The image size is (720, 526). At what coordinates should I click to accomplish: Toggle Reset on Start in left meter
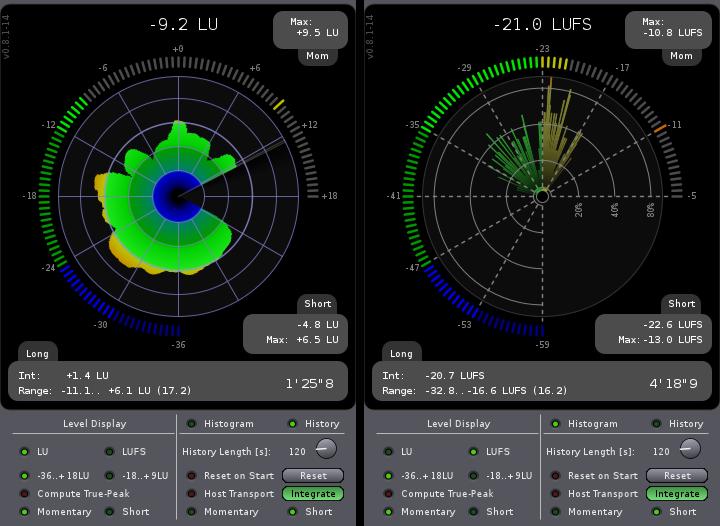click(191, 476)
